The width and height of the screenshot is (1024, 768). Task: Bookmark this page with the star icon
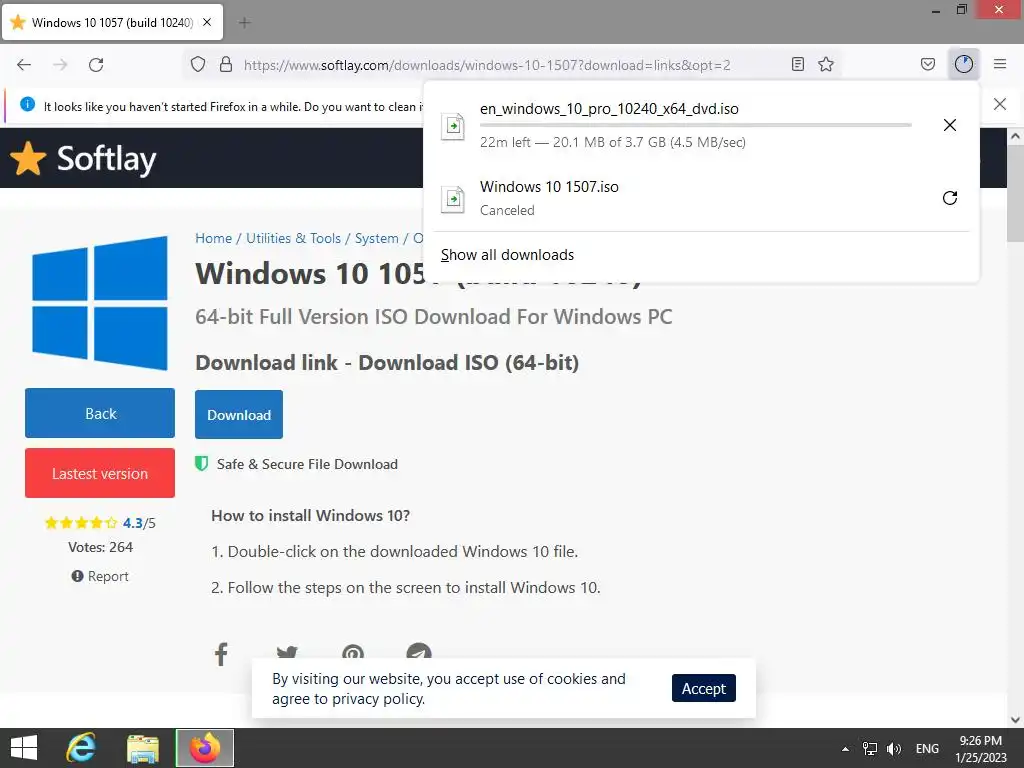[826, 64]
